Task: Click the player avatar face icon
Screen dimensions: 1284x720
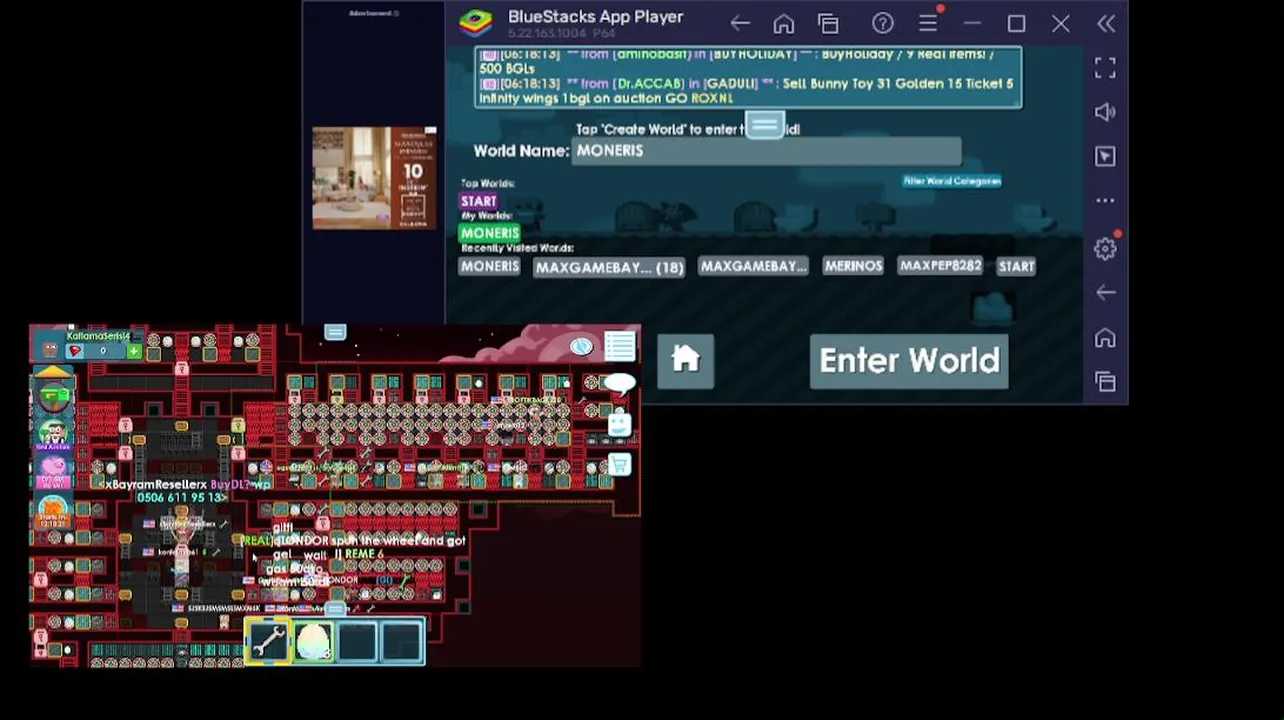Action: tap(51, 348)
